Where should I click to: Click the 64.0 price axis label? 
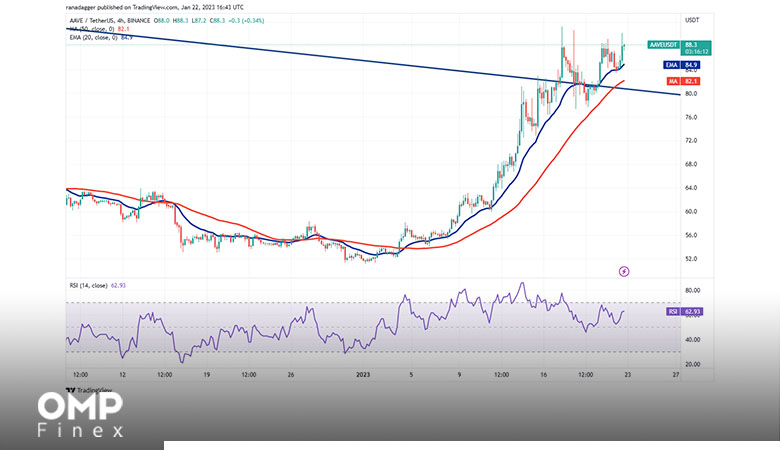(x=692, y=188)
